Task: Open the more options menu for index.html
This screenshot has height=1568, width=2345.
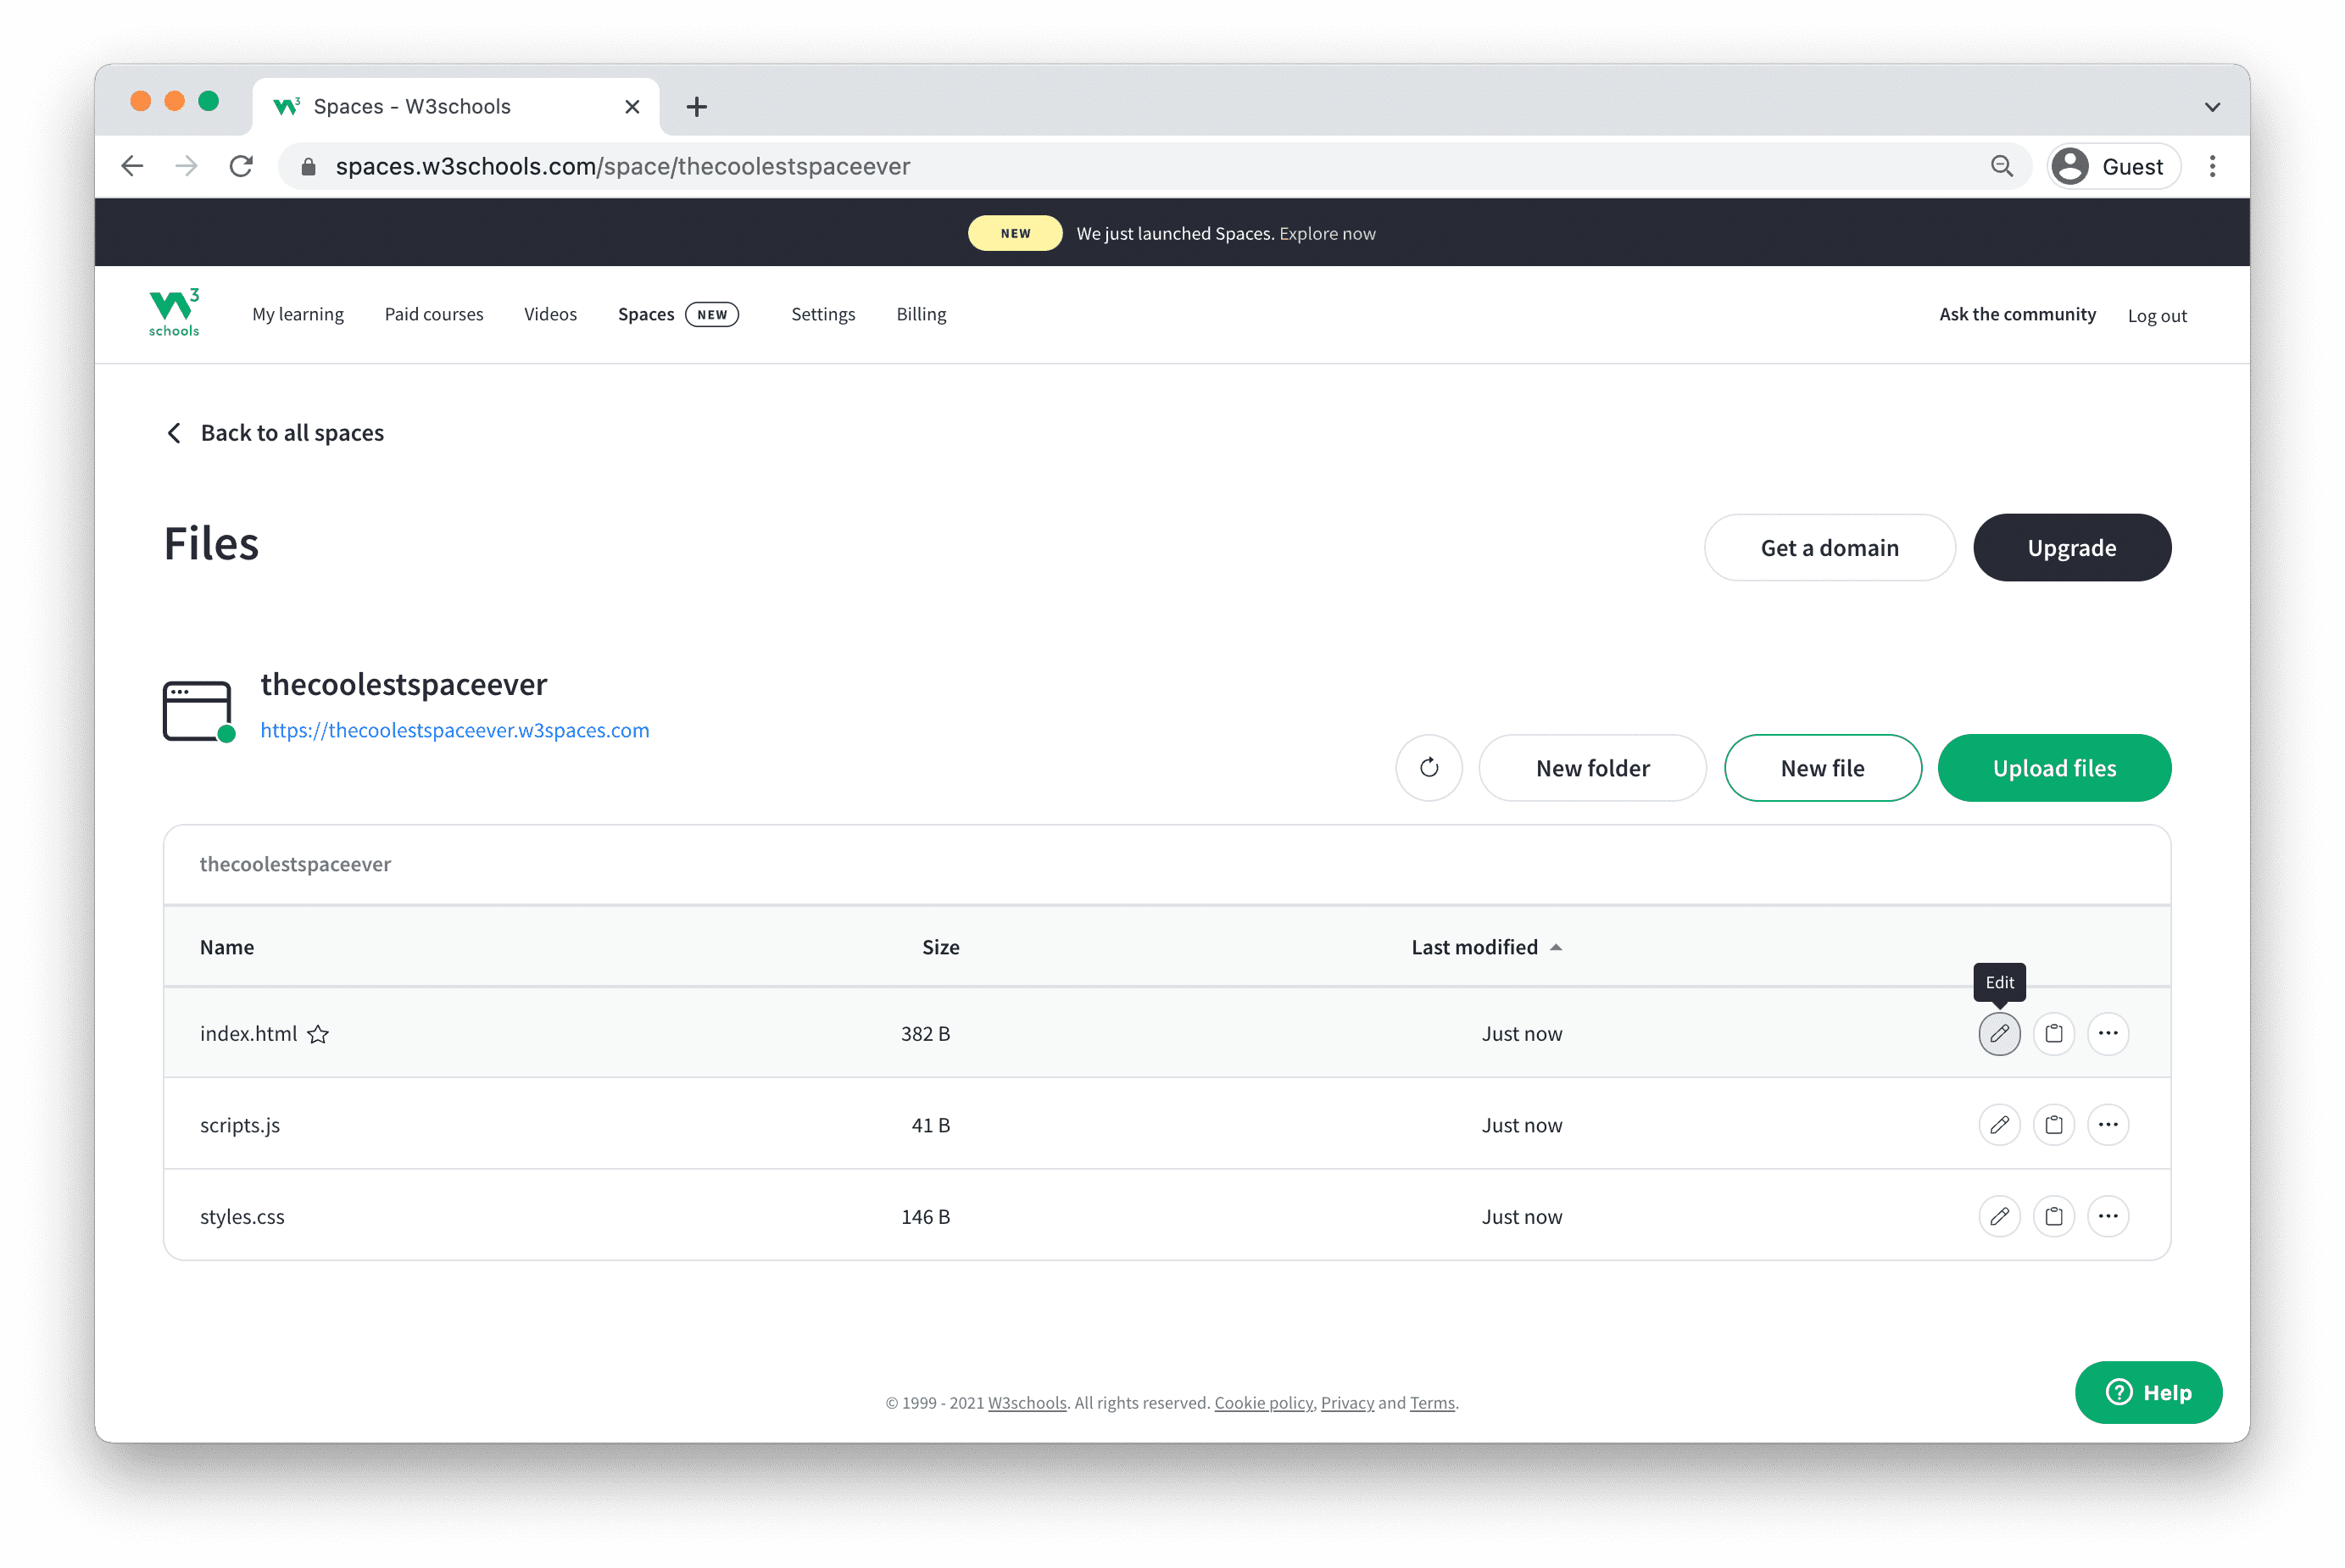Action: [x=2107, y=1033]
